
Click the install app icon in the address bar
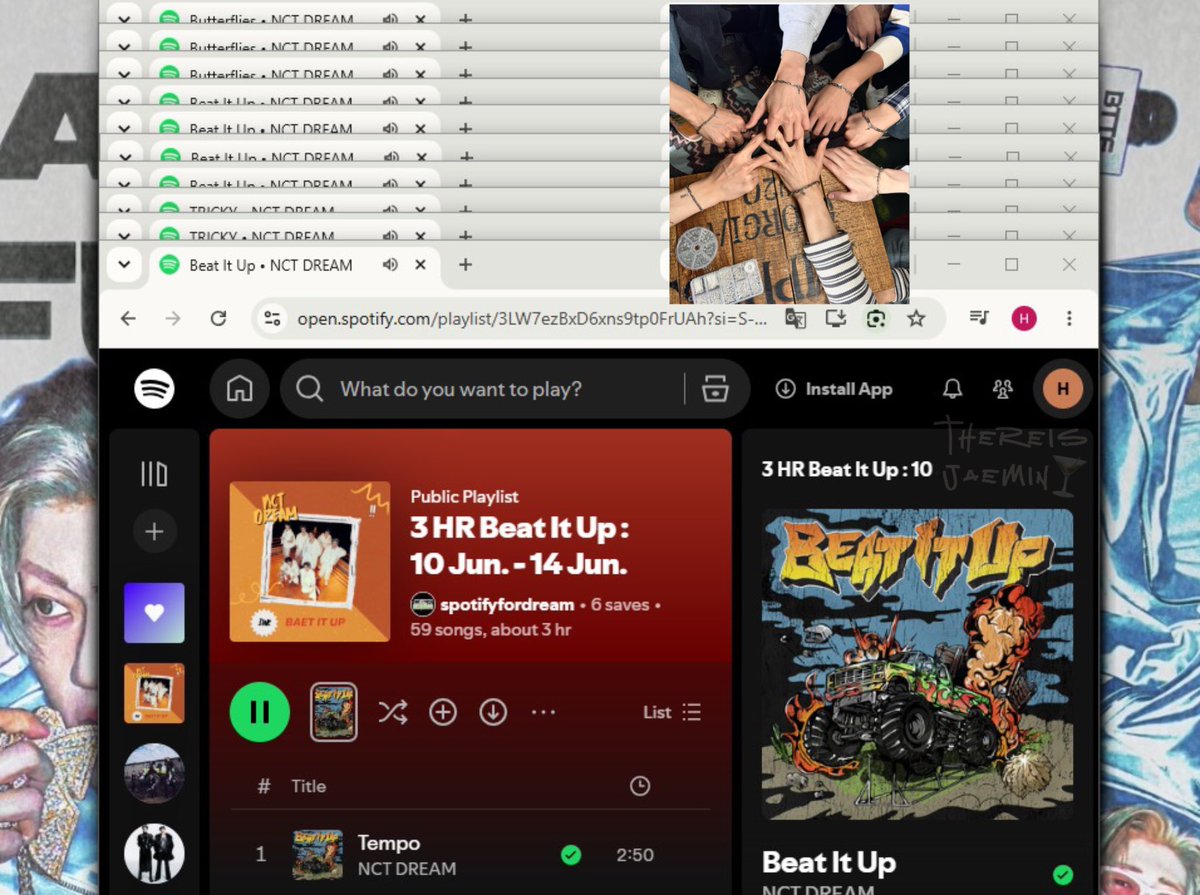pyautogui.click(x=835, y=318)
